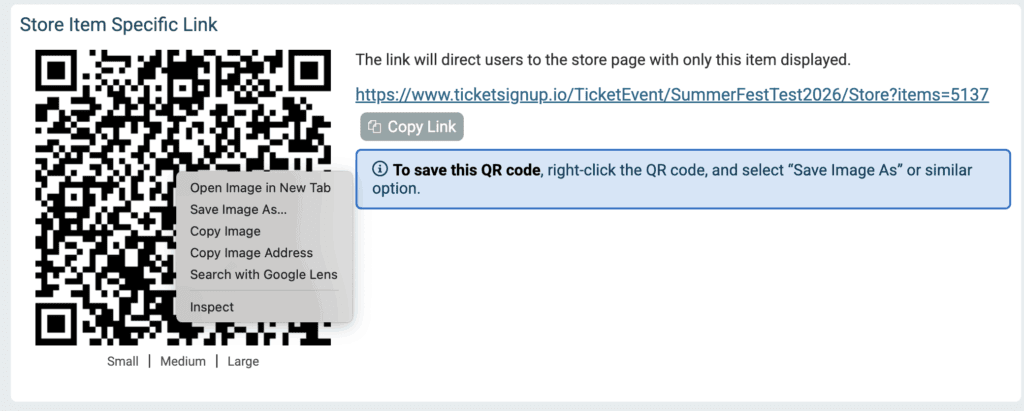Viewport: 1024px width, 411px height.
Task: Set QR code size to Medium
Action: (183, 361)
